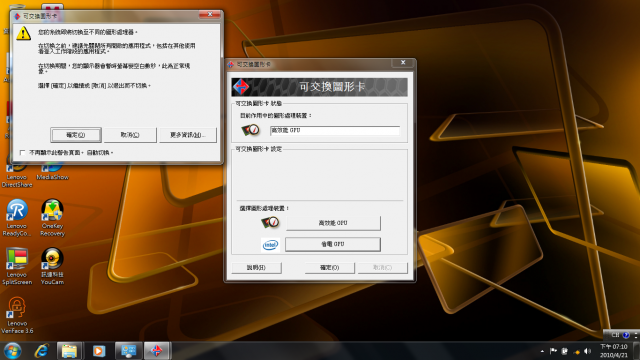Screen dimensions: 640x360
Task: Open Lenovo ReadyComm desktop shortcut
Action: pyautogui.click(x=17, y=218)
